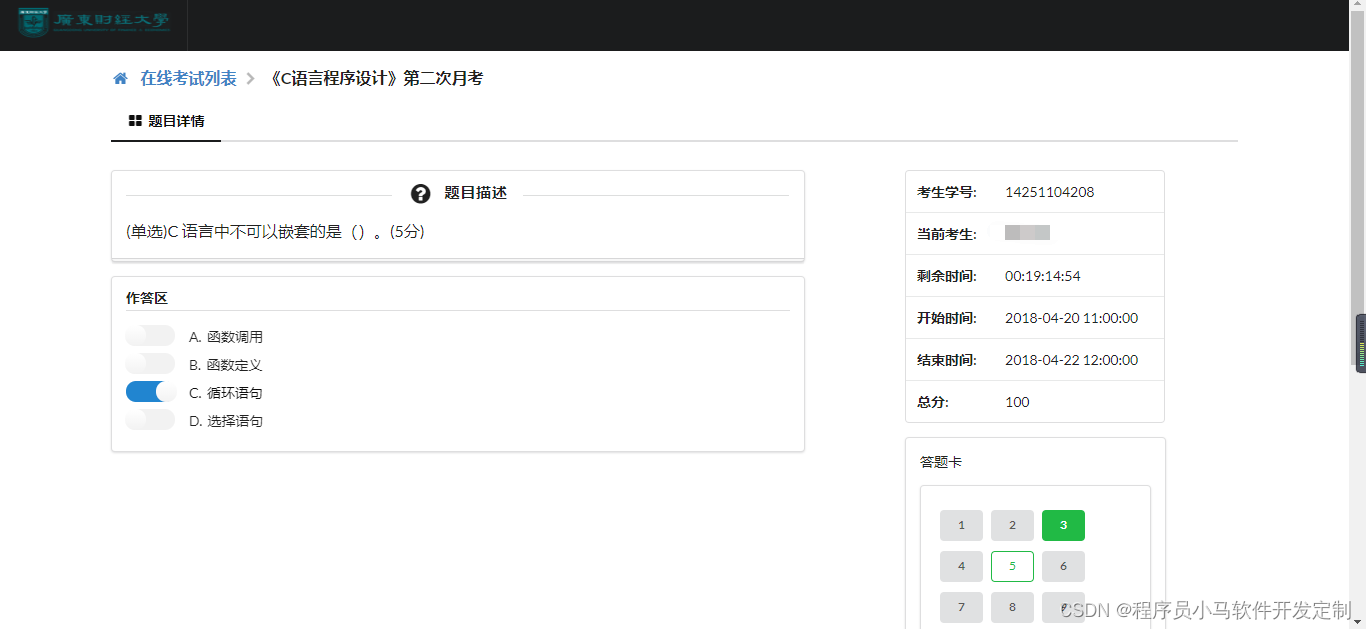Image resolution: width=1366 pixels, height=629 pixels.
Task: Click the 总分 score value 100
Action: (1017, 402)
